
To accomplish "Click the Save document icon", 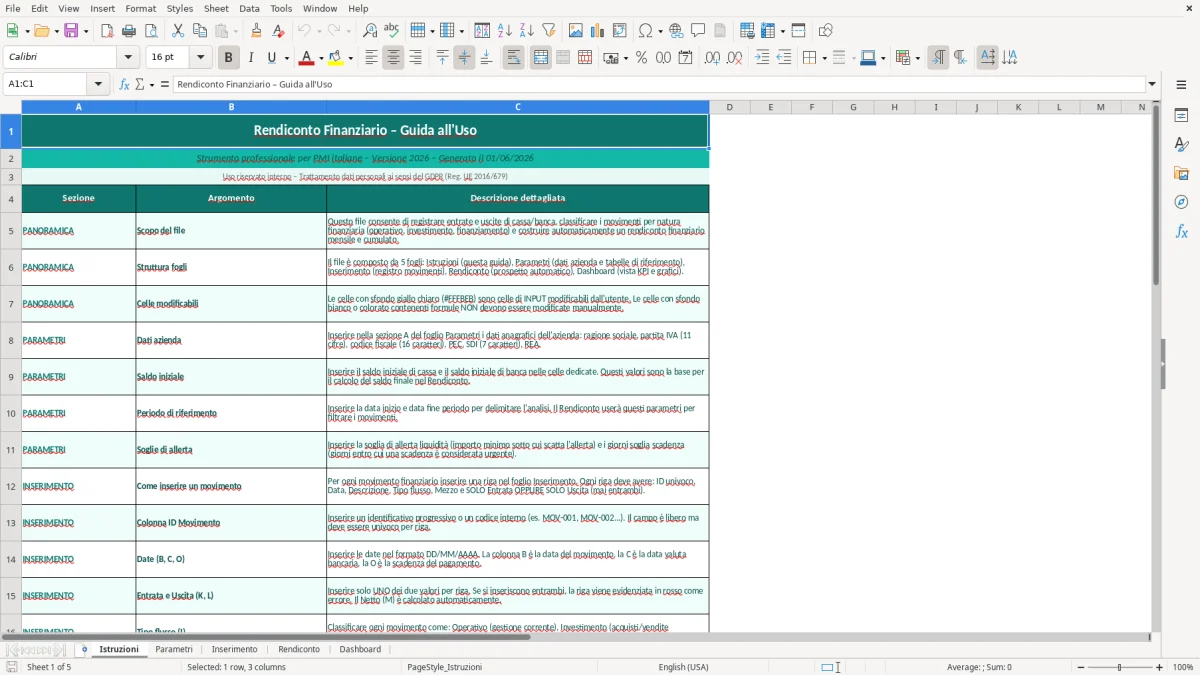I will [x=71, y=31].
